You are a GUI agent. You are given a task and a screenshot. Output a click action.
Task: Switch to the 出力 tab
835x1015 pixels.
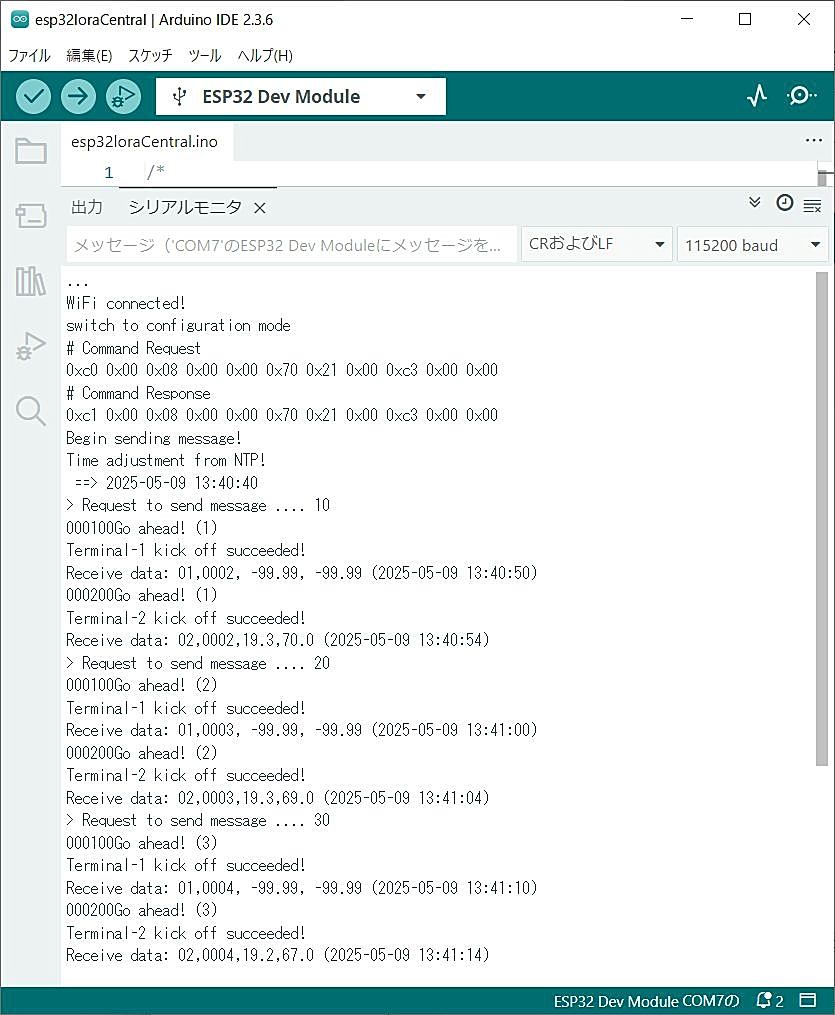coord(87,207)
